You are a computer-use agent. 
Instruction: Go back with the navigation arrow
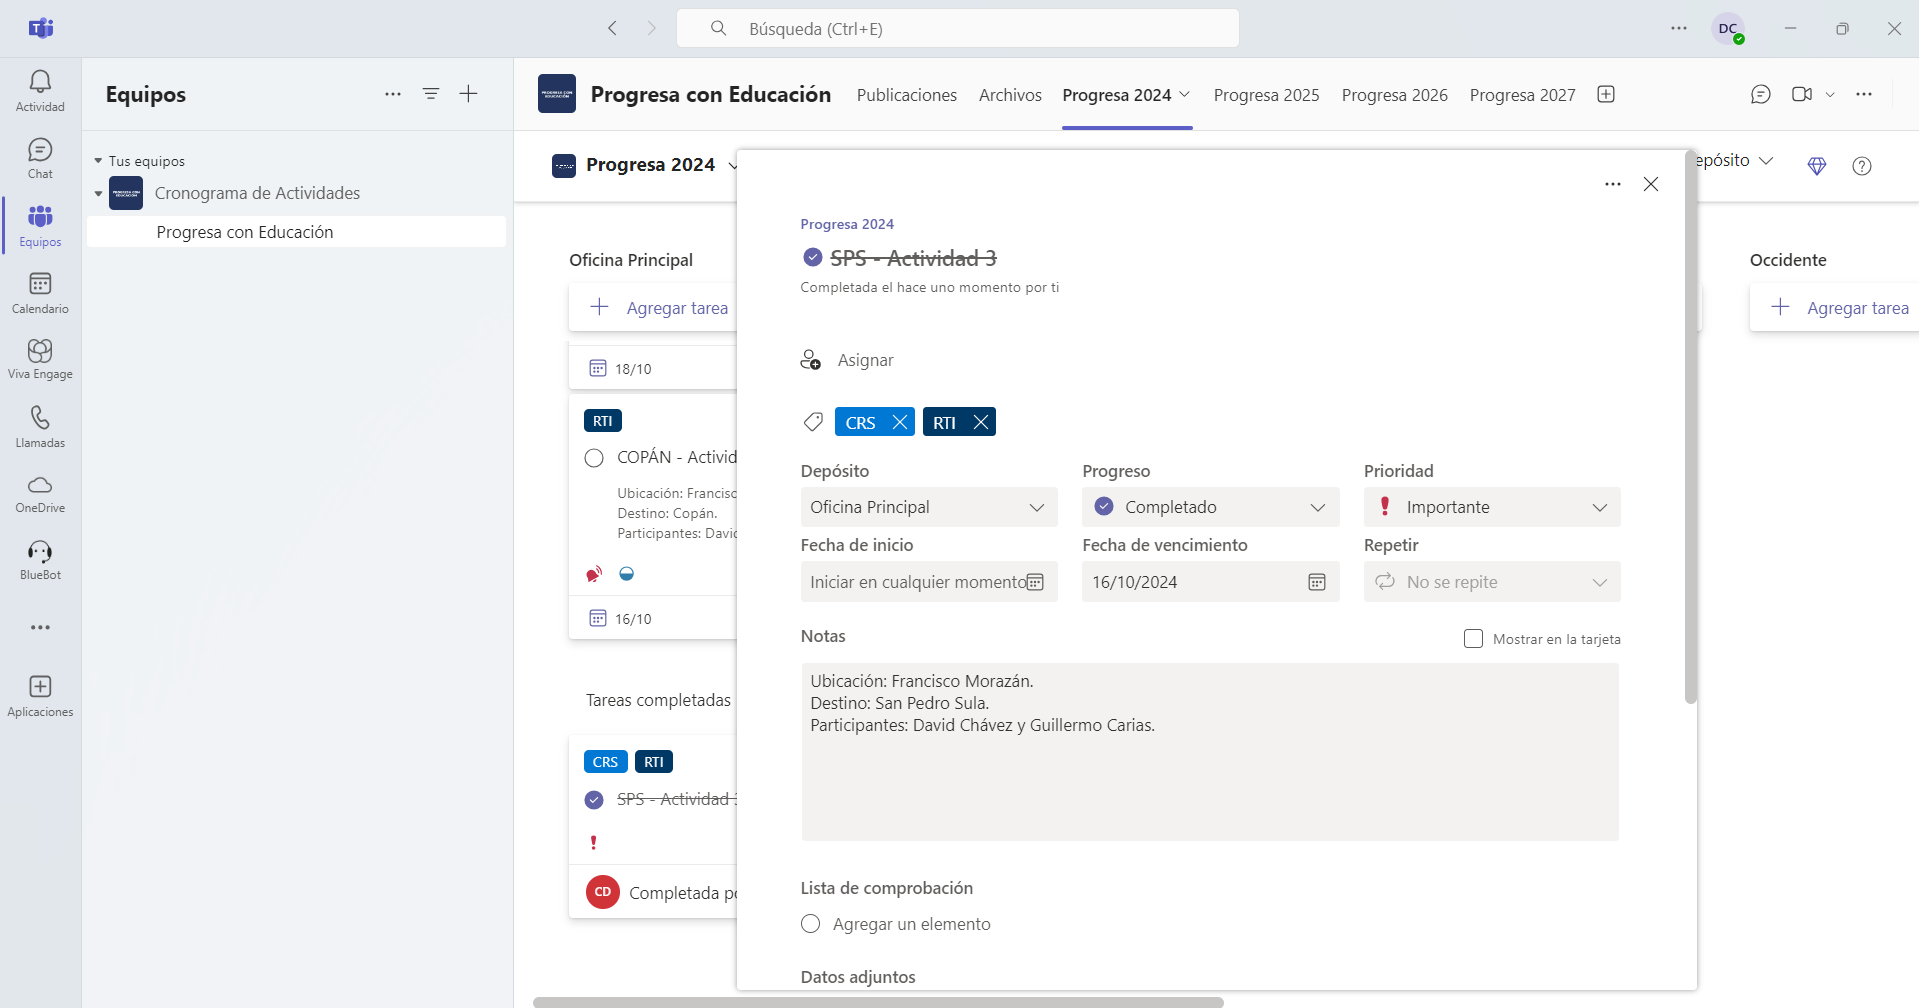(x=613, y=28)
